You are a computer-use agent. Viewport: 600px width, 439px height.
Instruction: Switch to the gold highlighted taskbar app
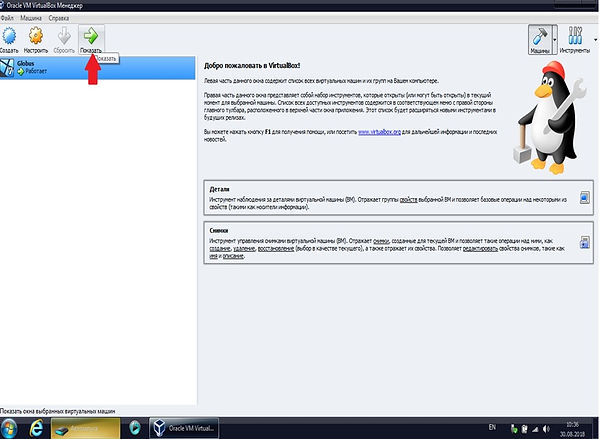(x=85, y=428)
